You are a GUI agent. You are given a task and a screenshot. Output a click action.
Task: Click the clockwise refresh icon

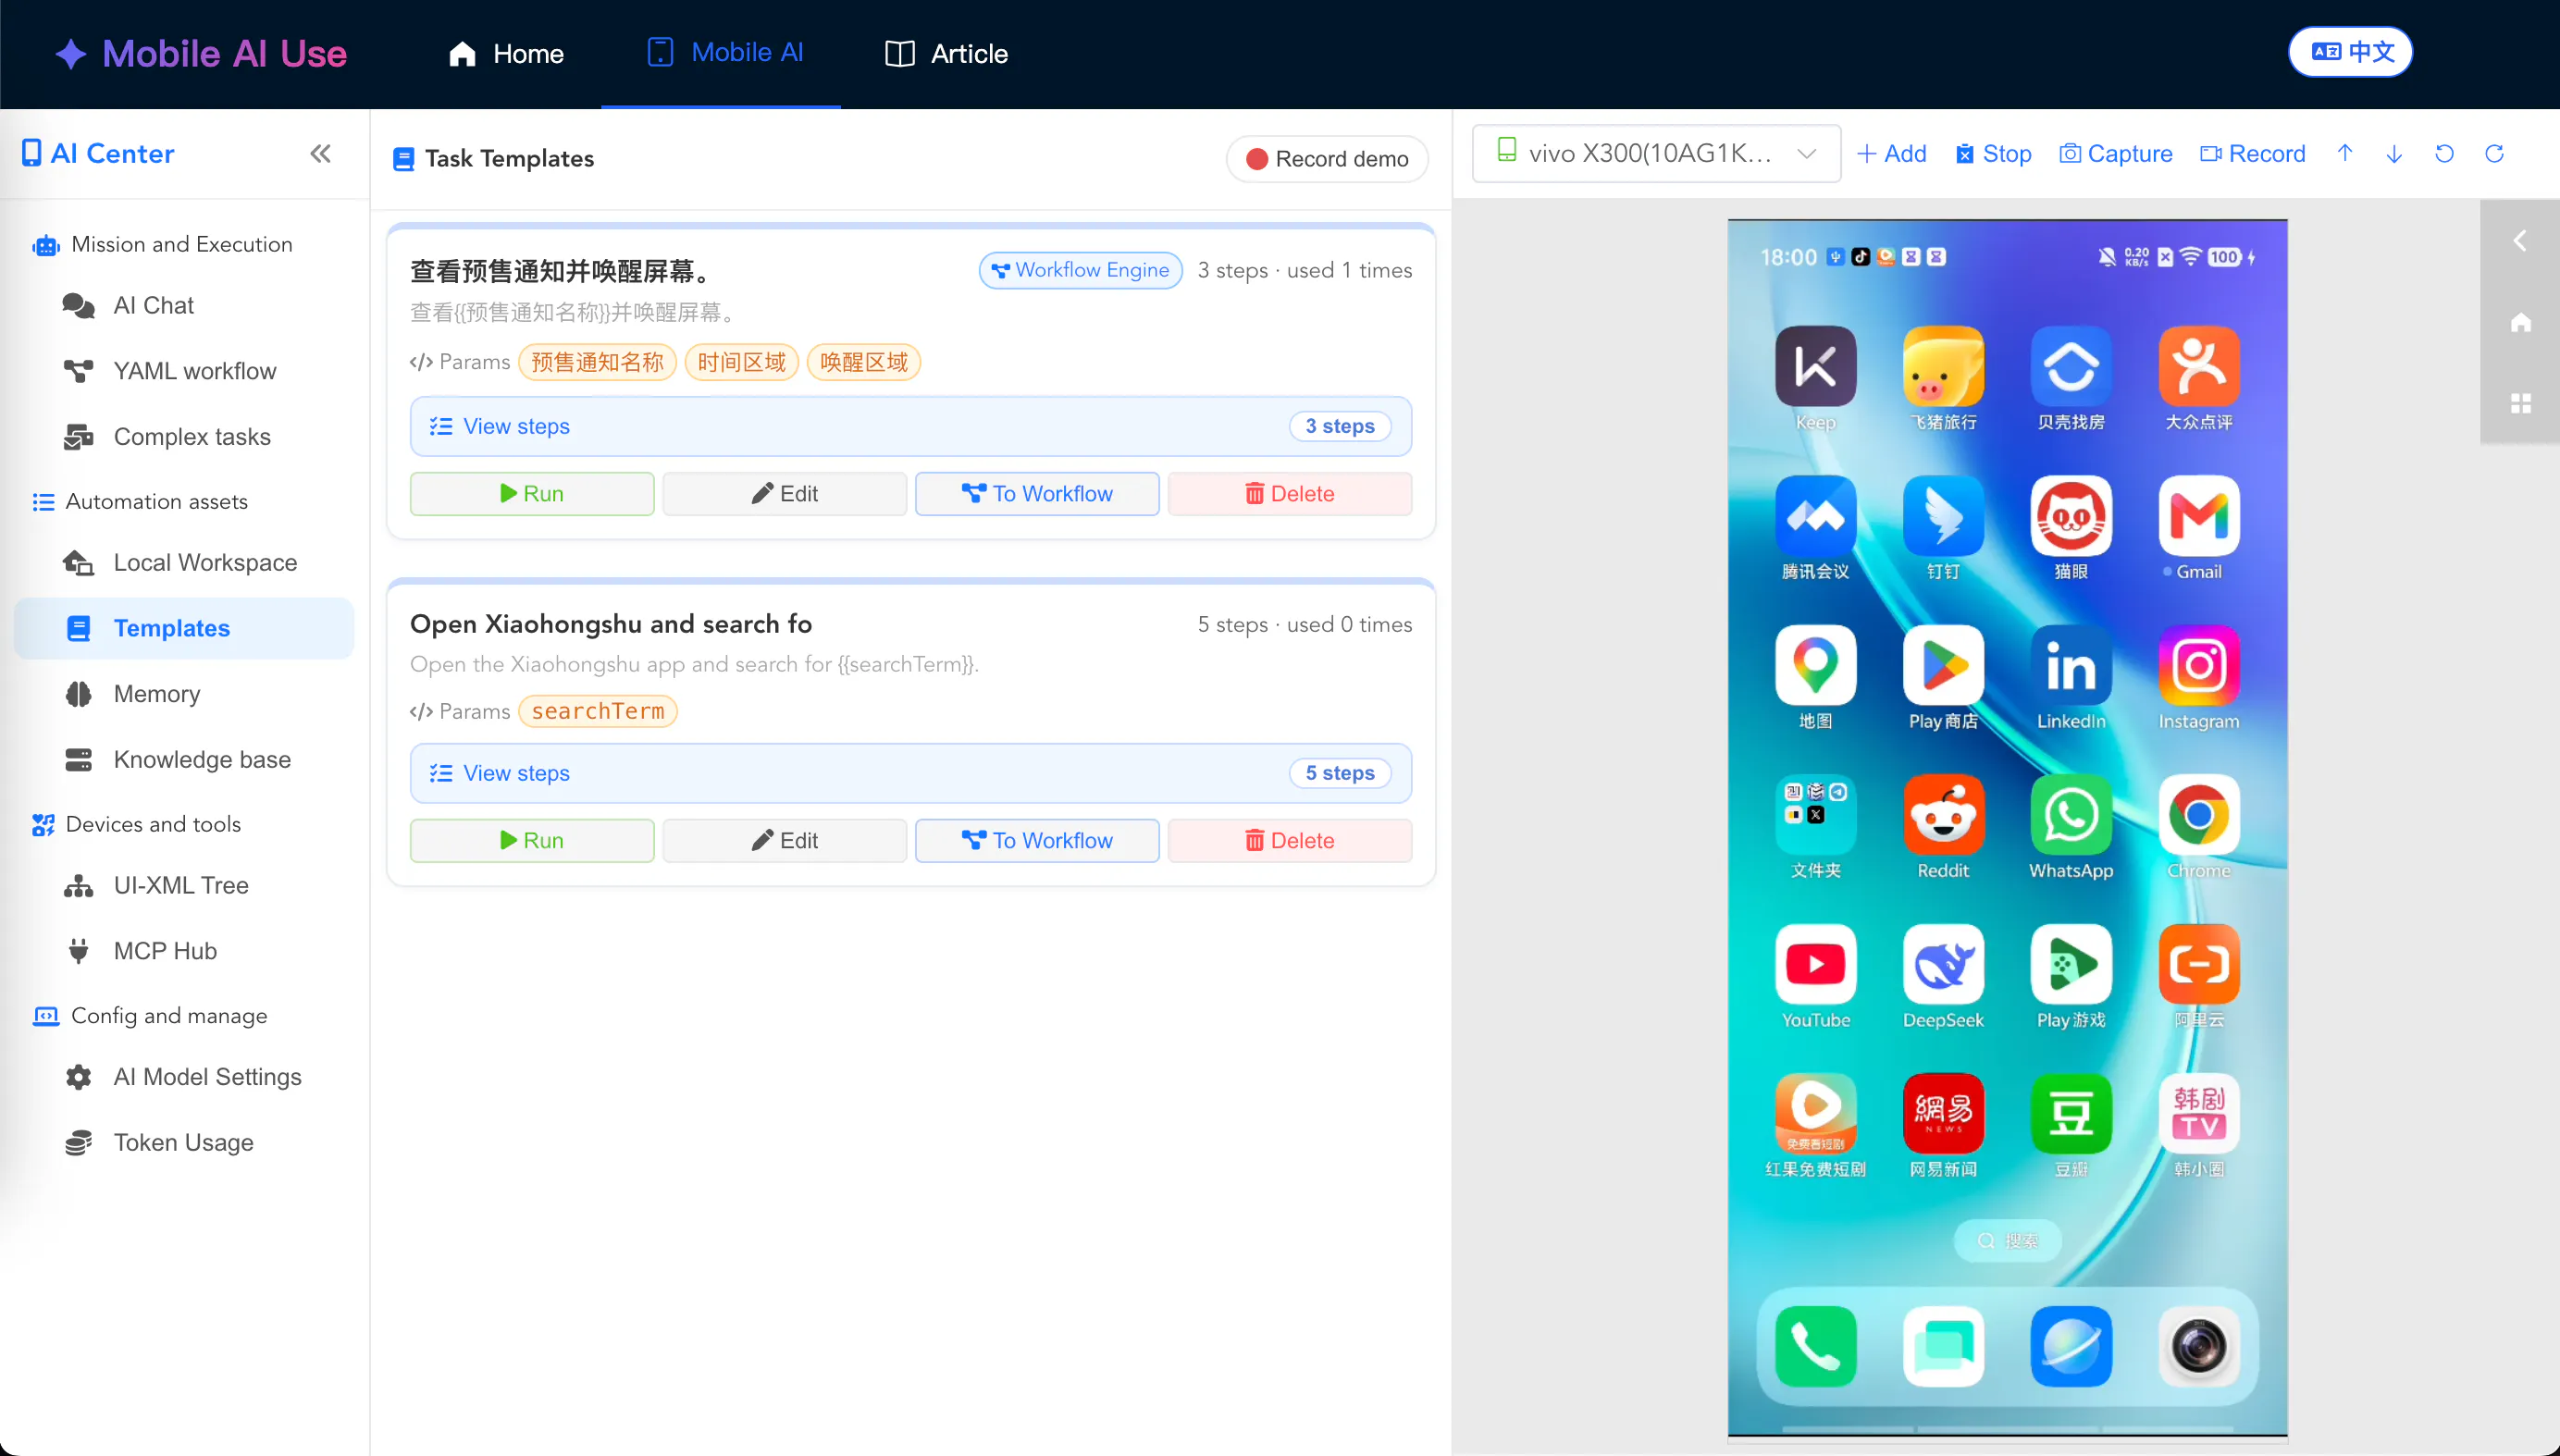[x=2495, y=153]
